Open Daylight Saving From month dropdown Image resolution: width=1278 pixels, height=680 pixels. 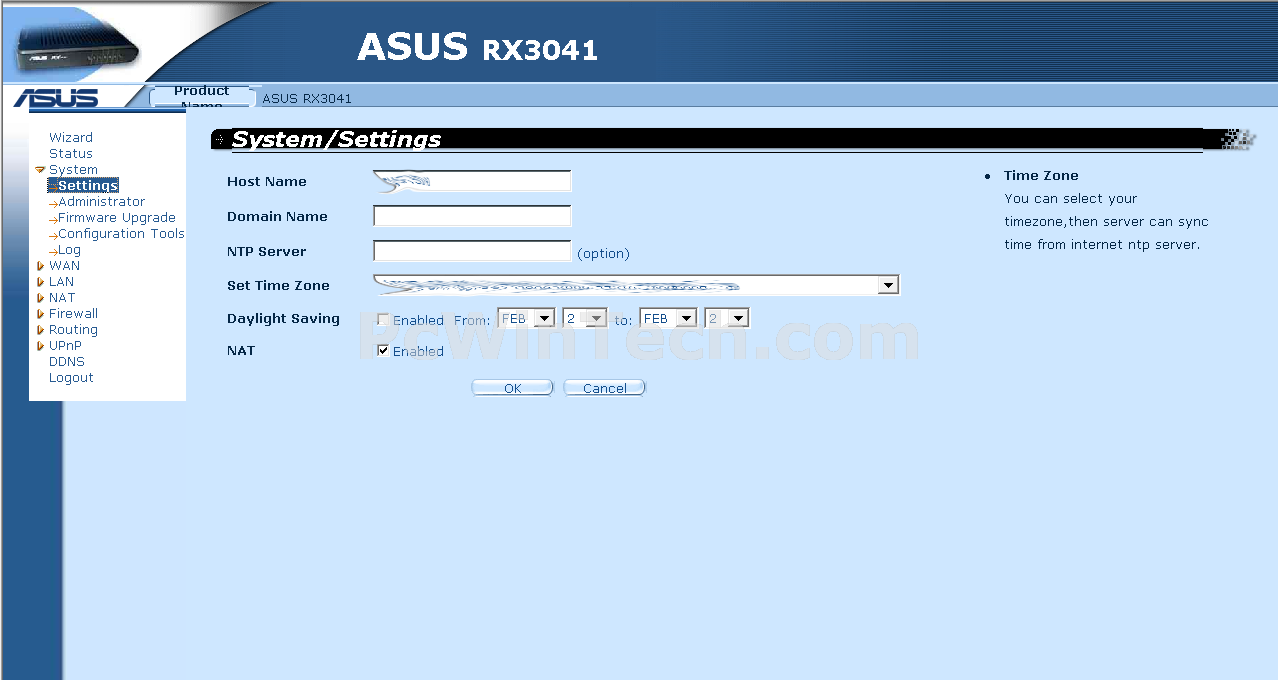[526, 319]
